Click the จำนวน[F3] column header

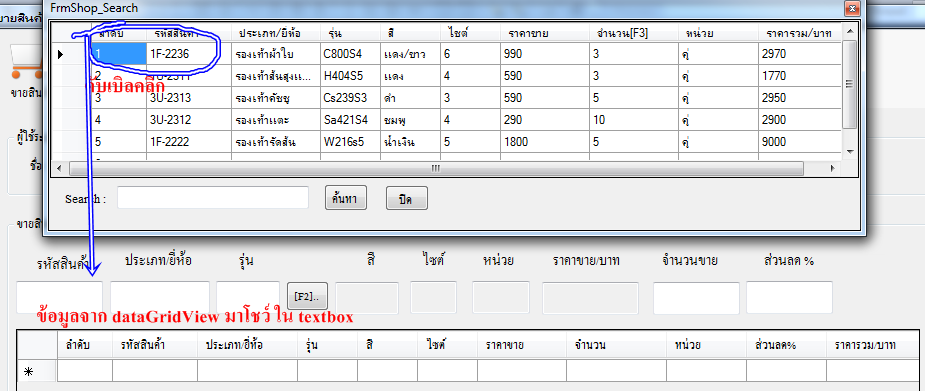[x=633, y=32]
